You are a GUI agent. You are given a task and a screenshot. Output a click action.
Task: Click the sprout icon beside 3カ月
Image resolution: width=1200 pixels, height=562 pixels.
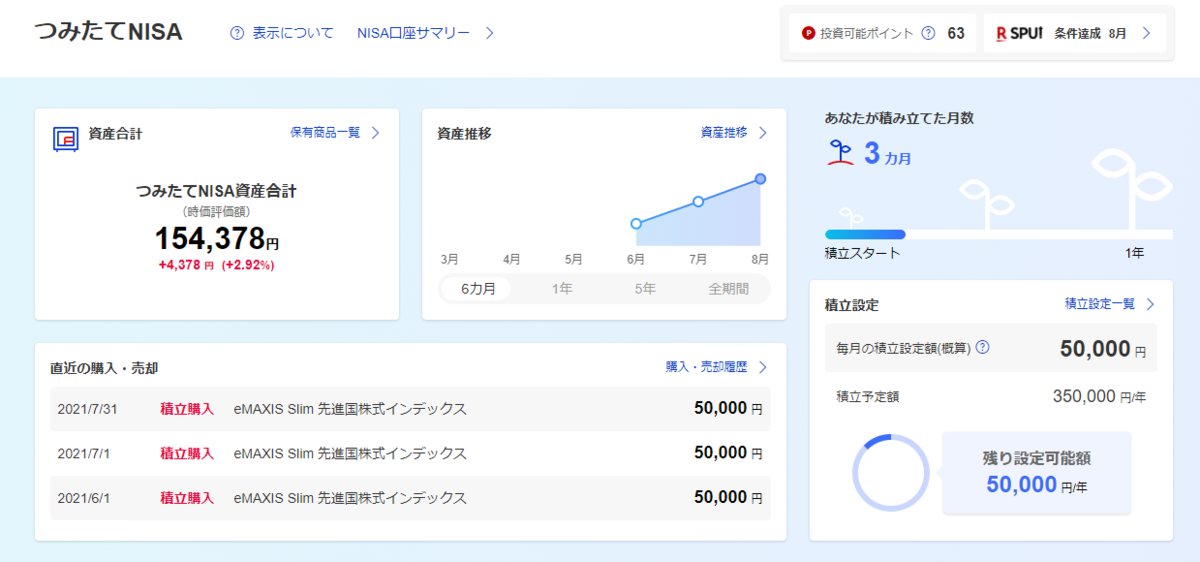[840, 153]
